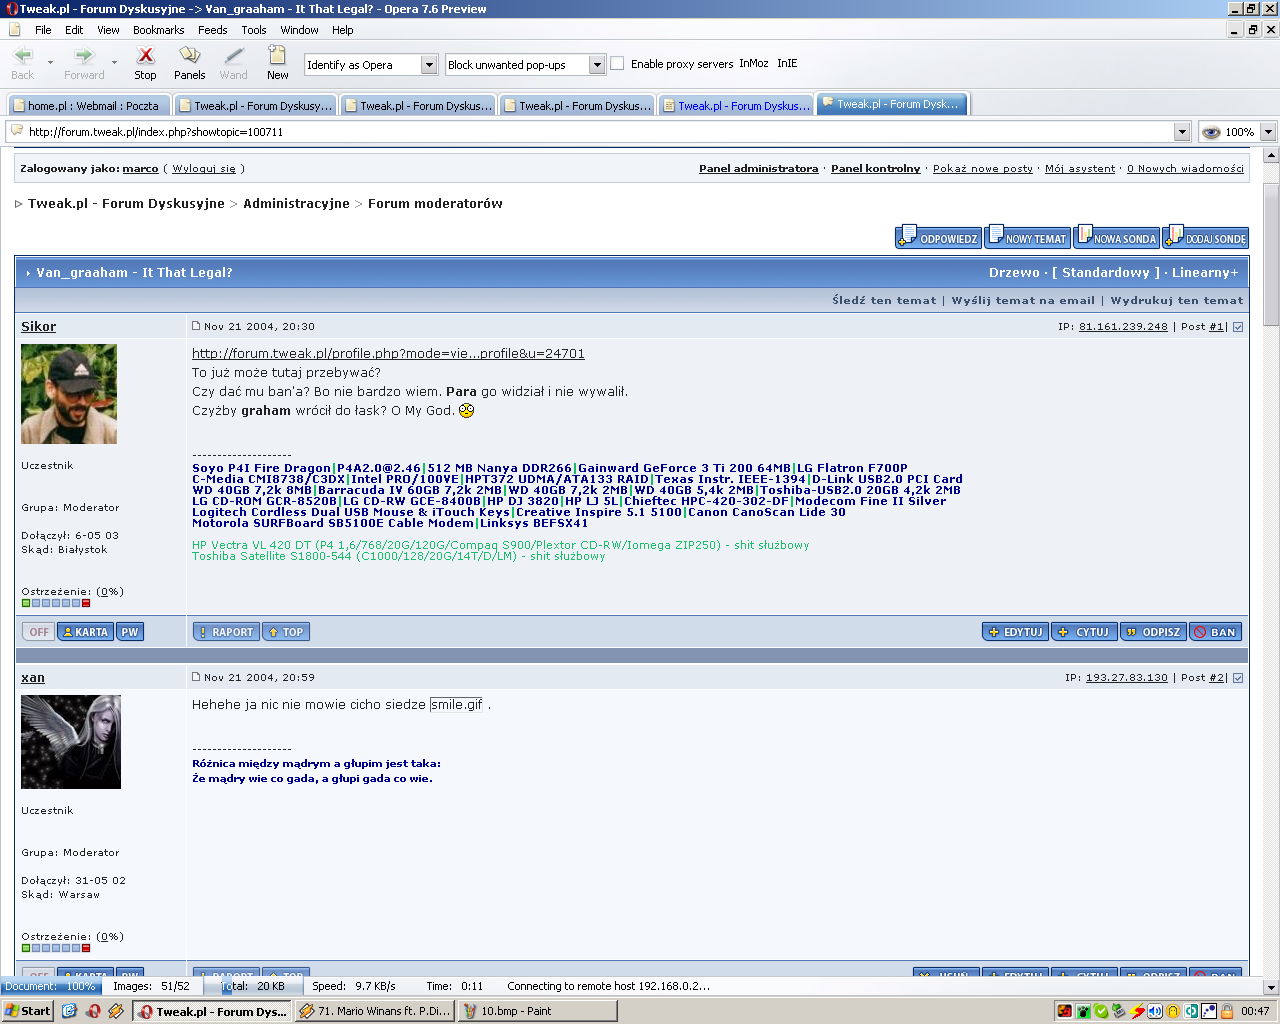The width and height of the screenshot is (1280, 1024).
Task: Click xan's winged avatar image
Action: (71, 742)
